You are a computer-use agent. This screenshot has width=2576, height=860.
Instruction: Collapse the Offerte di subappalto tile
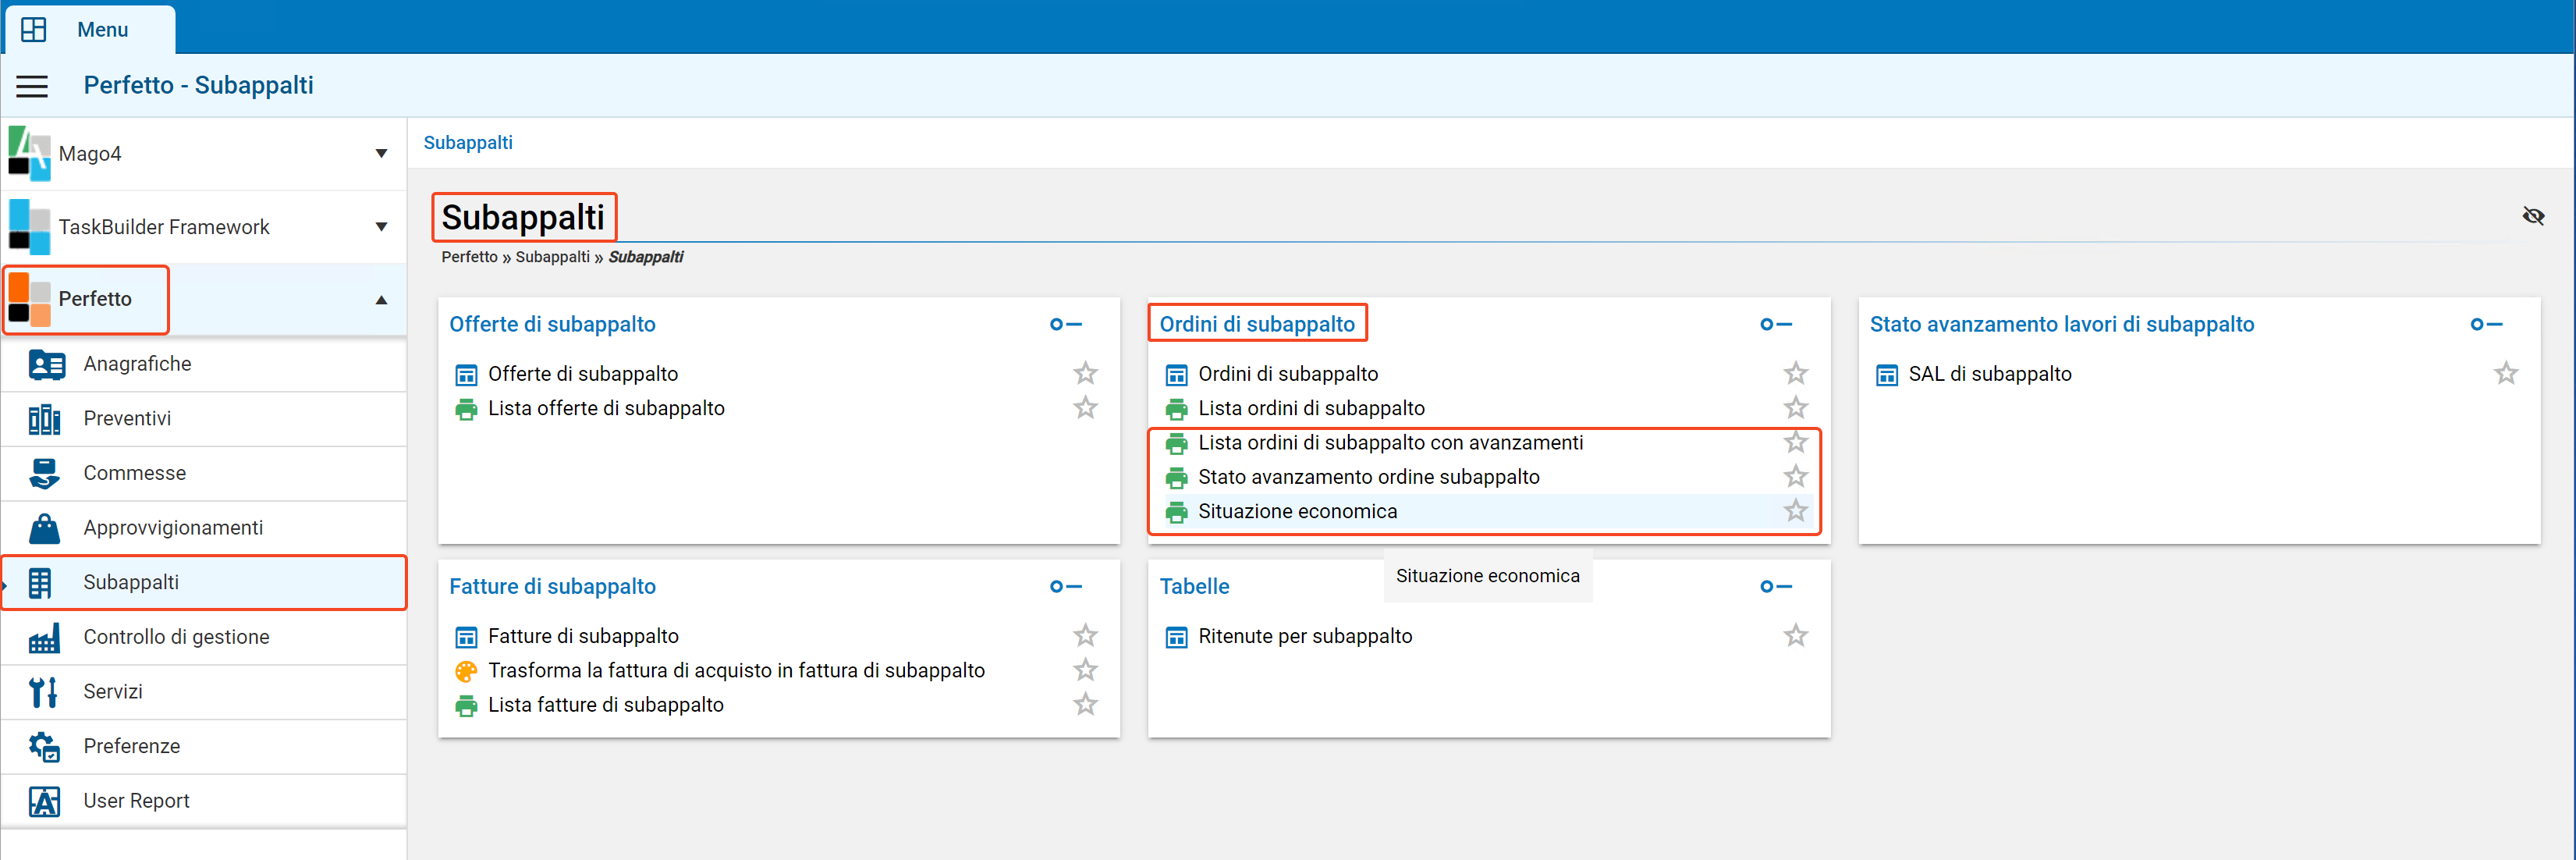(x=1066, y=324)
